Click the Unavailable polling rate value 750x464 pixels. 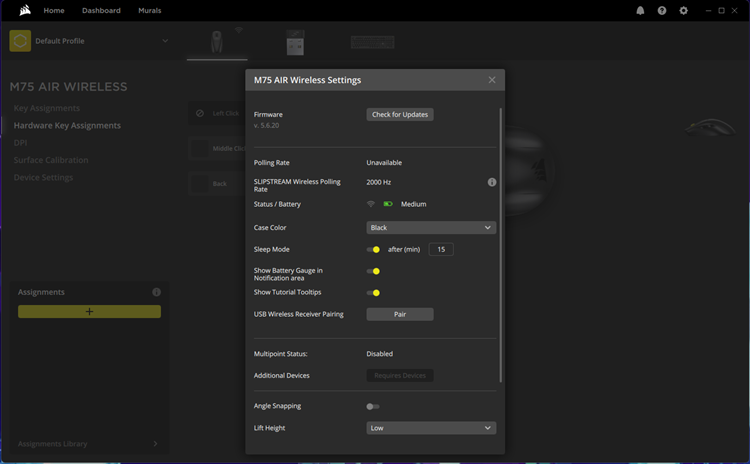point(384,163)
